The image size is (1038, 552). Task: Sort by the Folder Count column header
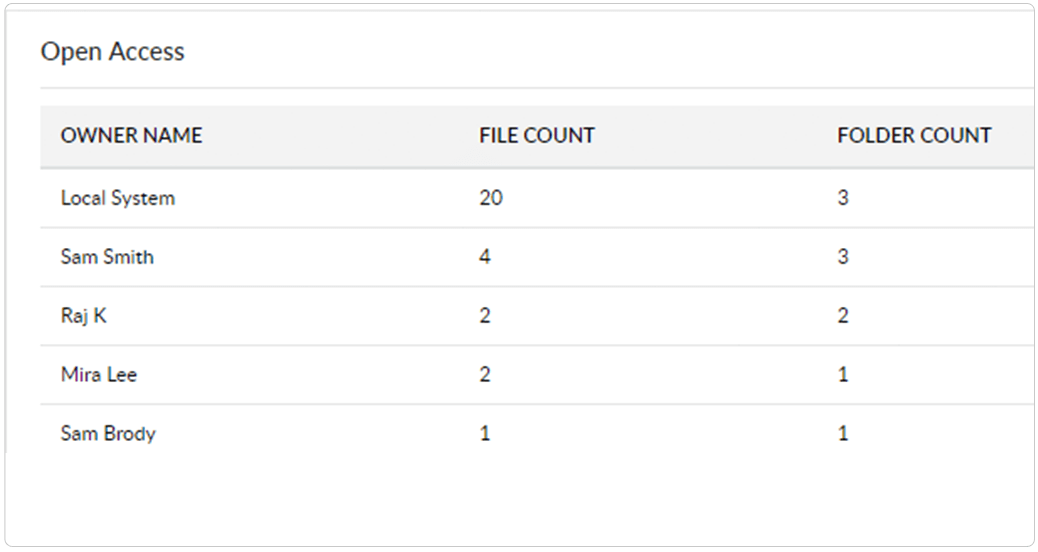tap(914, 135)
